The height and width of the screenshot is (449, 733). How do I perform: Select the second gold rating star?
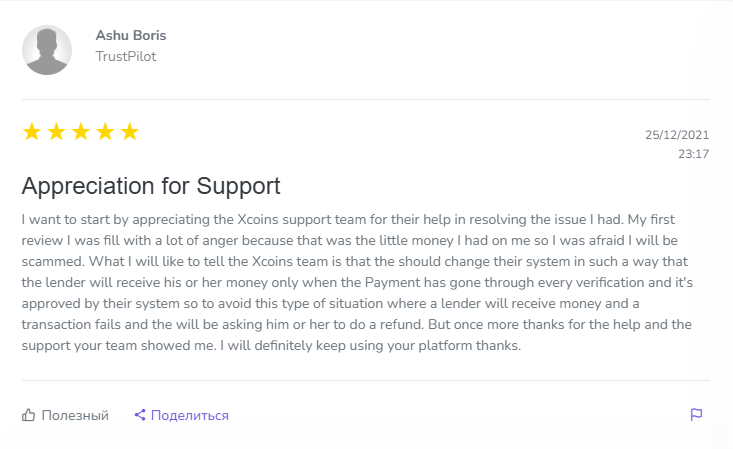pyautogui.click(x=56, y=132)
